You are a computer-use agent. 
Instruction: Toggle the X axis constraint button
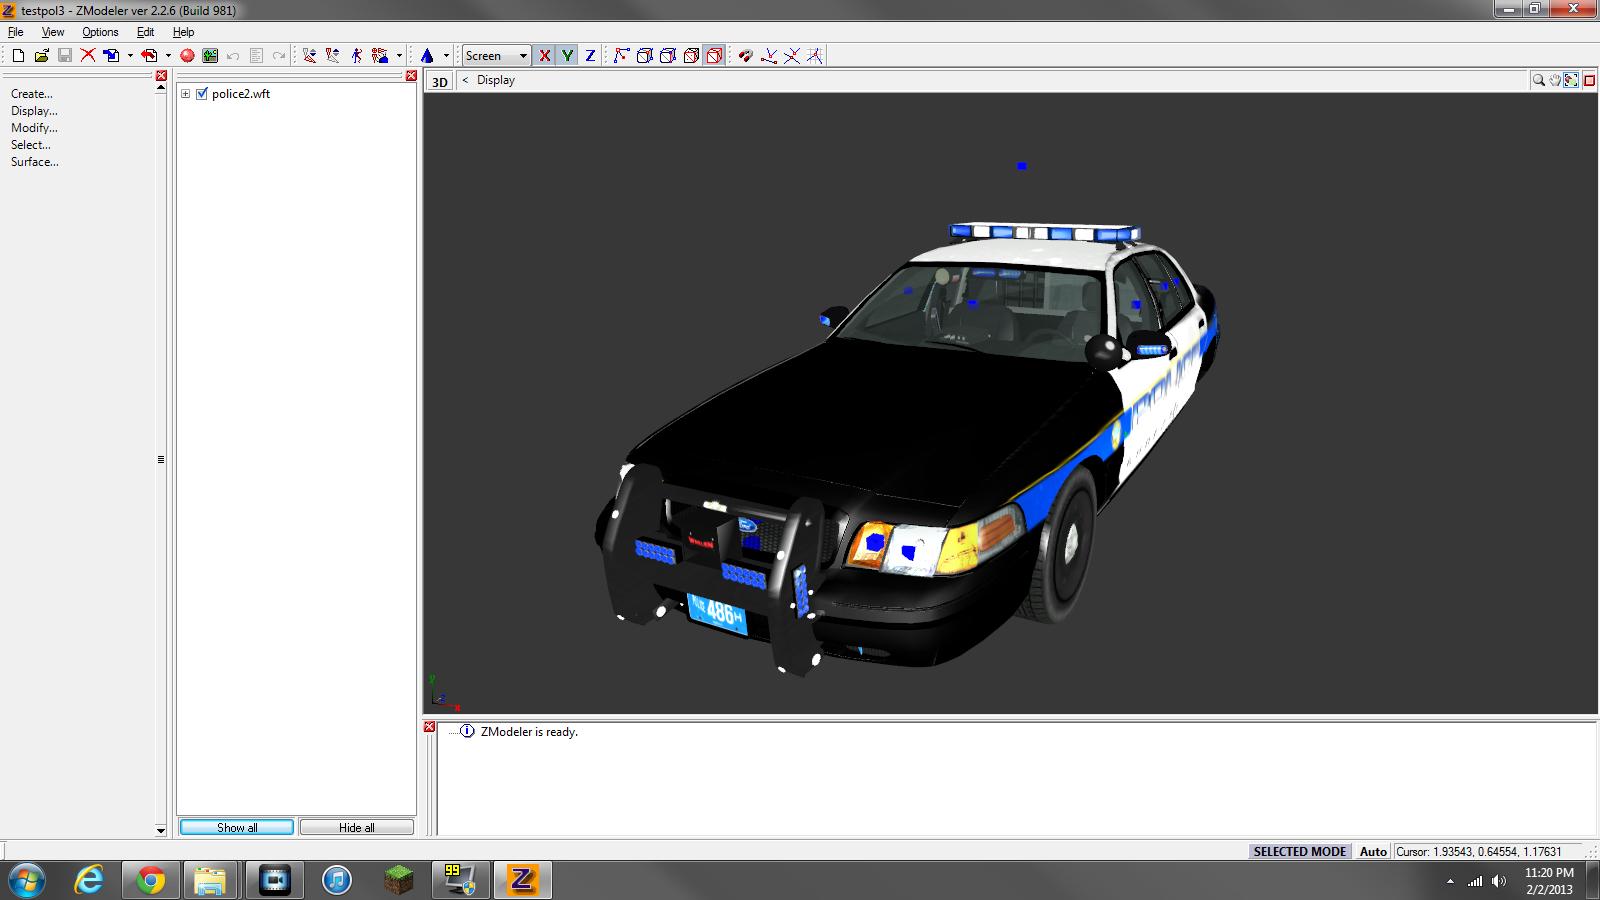tap(544, 56)
